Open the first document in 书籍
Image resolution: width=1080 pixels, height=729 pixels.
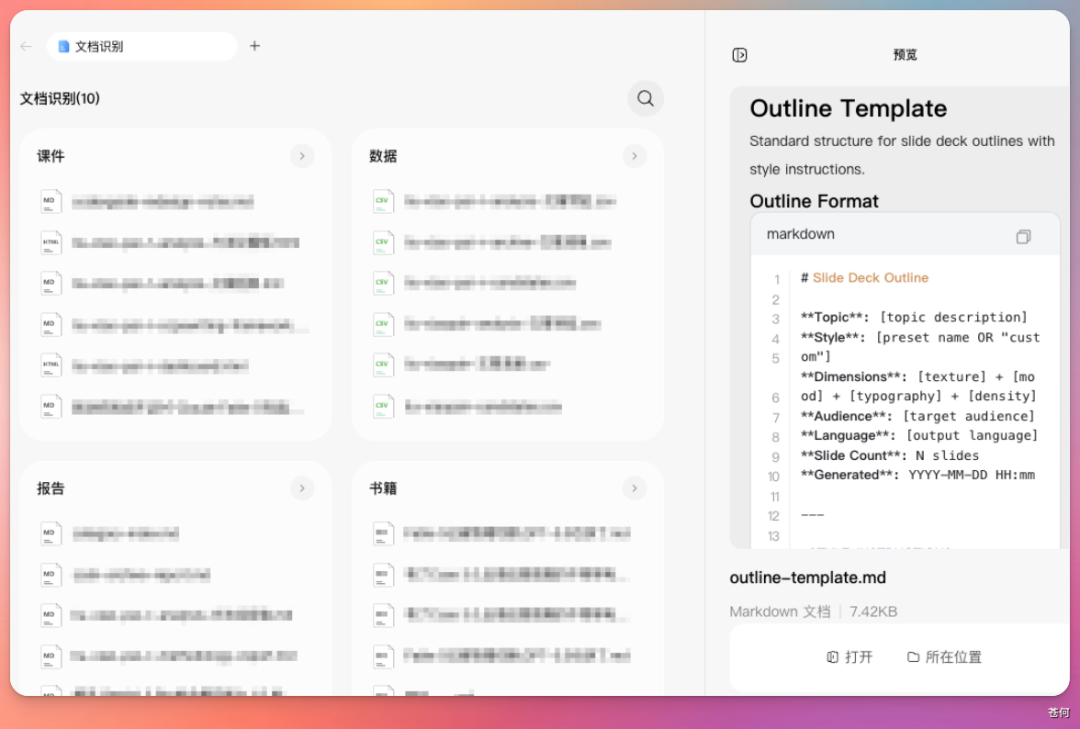(508, 533)
